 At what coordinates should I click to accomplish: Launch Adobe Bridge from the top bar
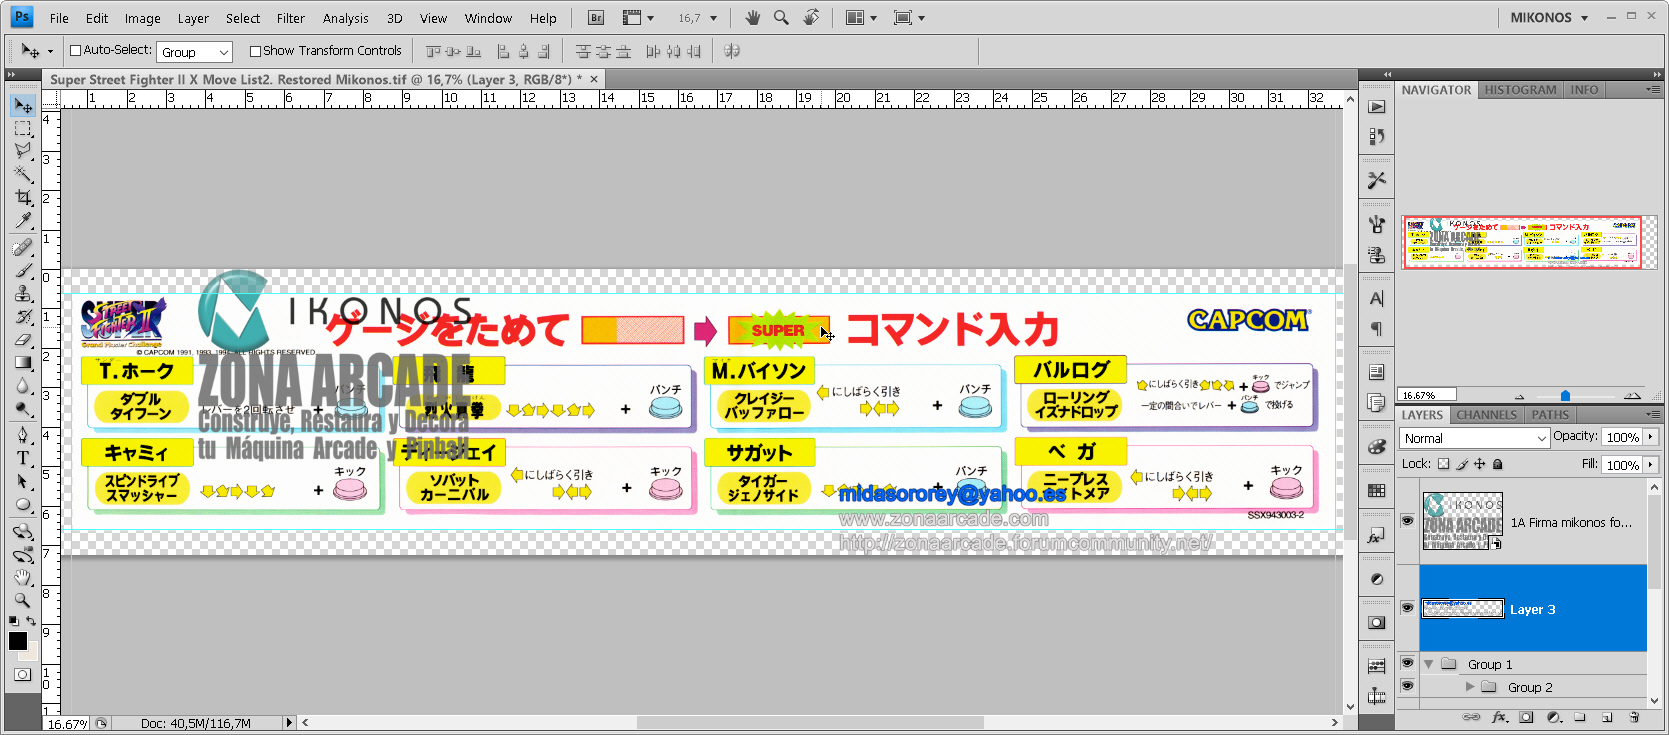596,18
